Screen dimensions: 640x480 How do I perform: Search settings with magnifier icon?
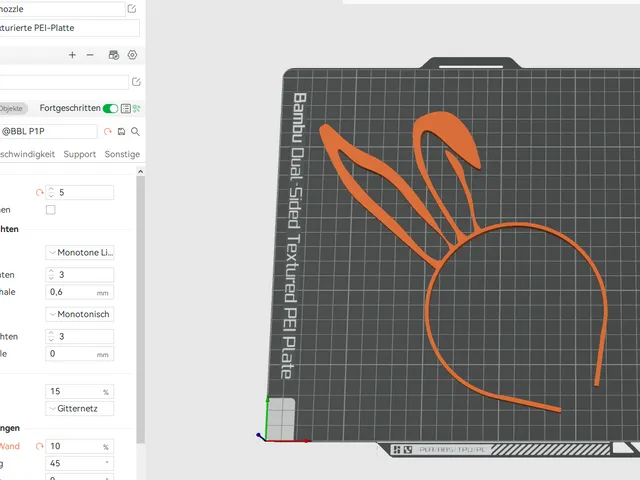[x=135, y=131]
